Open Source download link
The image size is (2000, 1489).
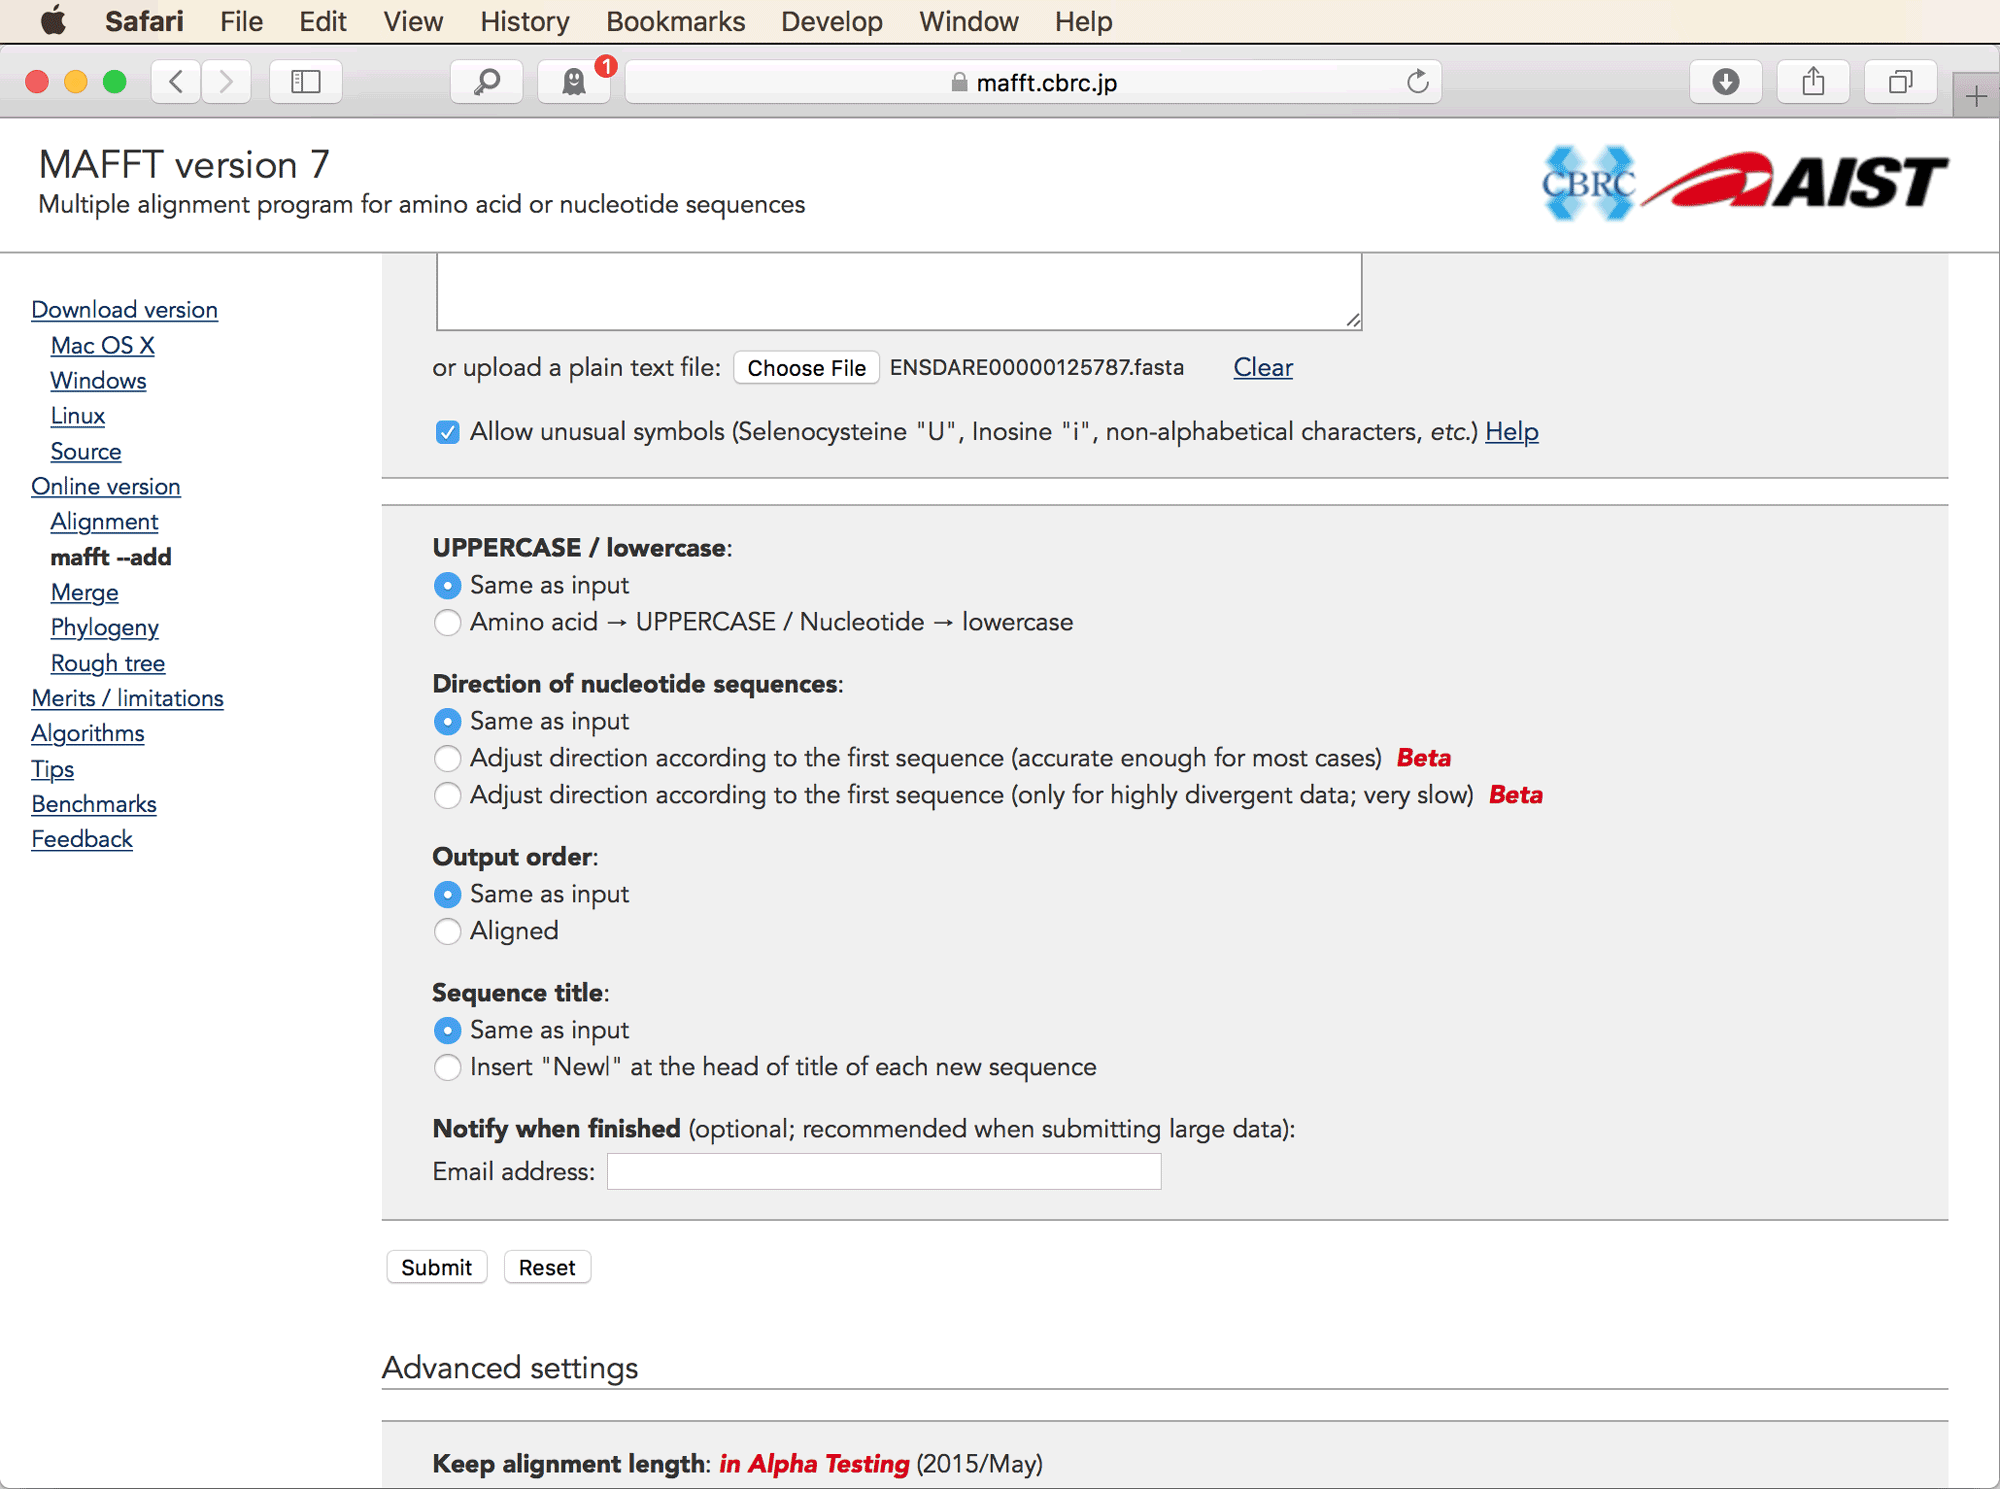(x=86, y=451)
